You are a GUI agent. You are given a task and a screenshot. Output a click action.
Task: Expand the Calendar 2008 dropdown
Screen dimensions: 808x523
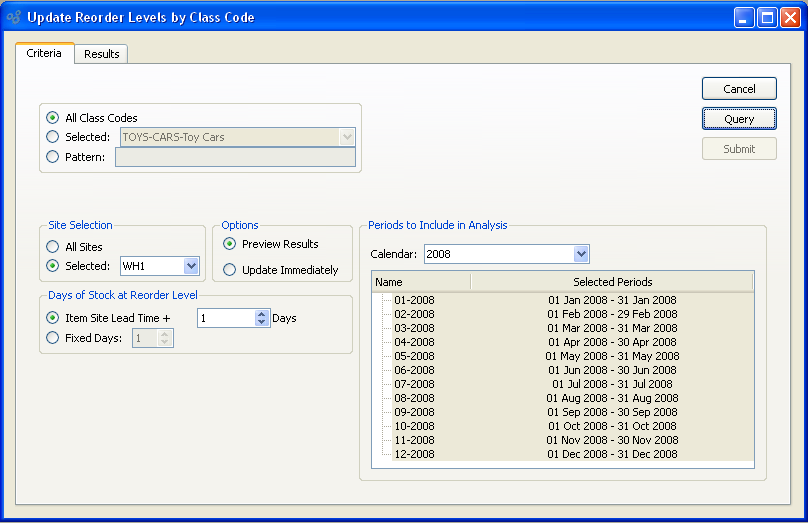[581, 254]
